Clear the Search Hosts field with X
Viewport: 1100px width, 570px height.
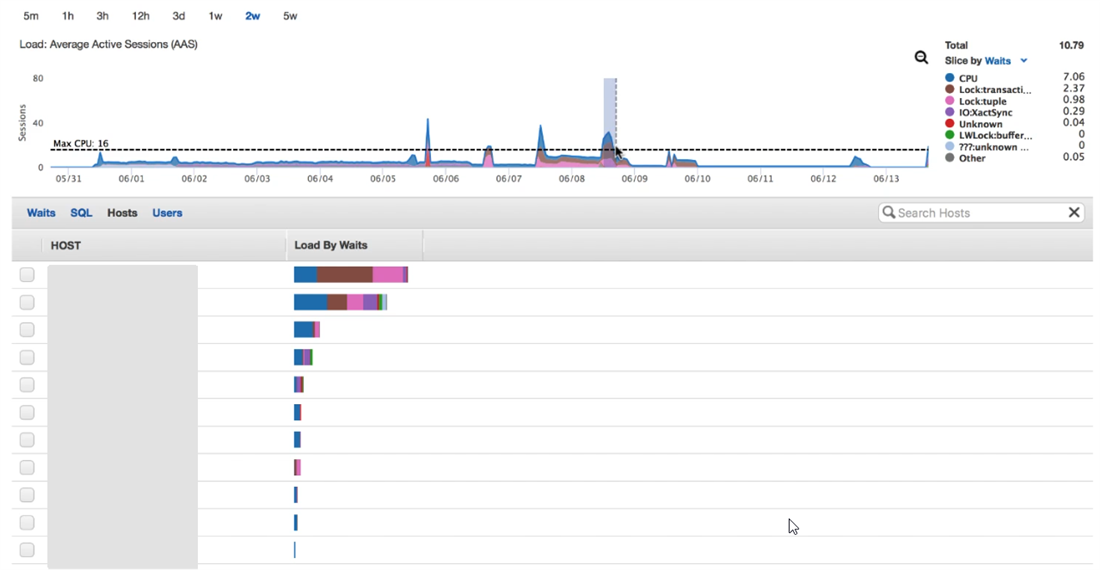(1073, 212)
